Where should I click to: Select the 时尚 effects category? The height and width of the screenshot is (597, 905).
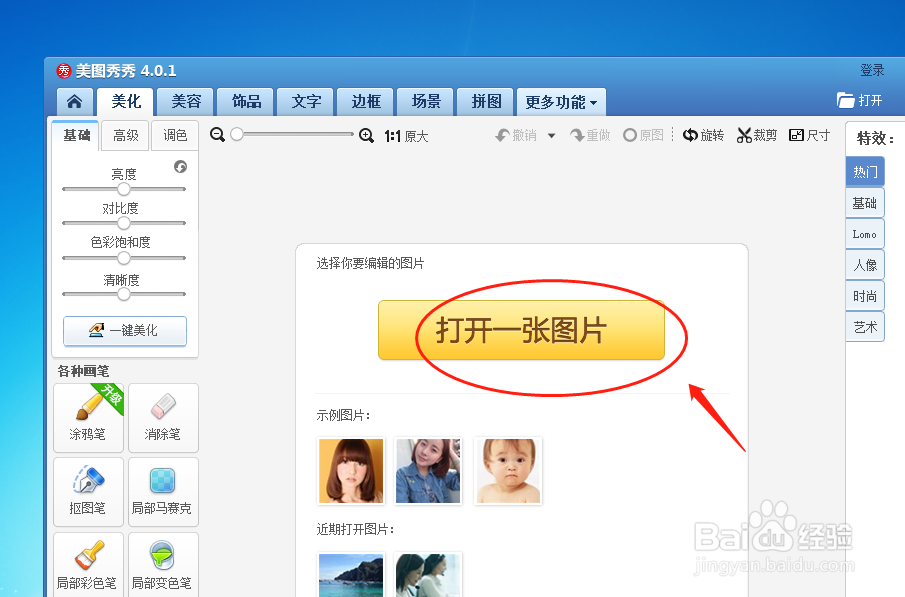[865, 296]
